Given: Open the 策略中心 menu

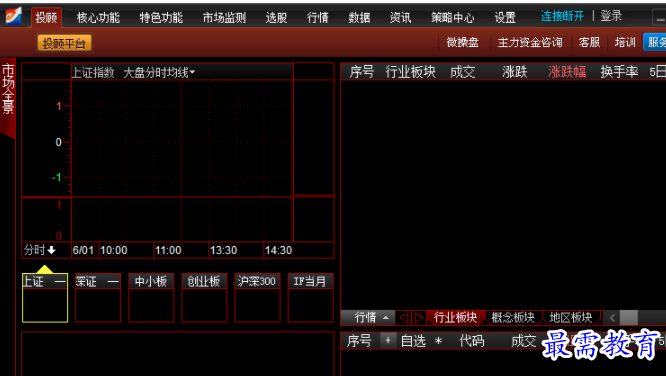Looking at the screenshot, I should tap(453, 18).
